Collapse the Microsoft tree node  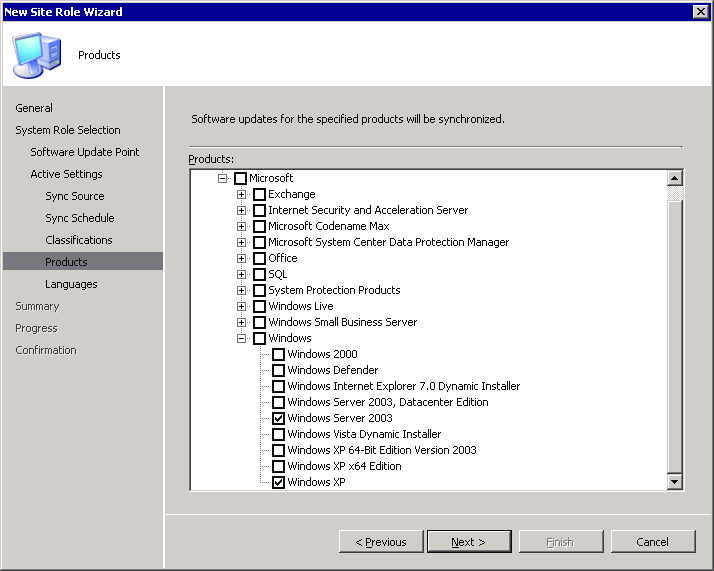tap(222, 178)
